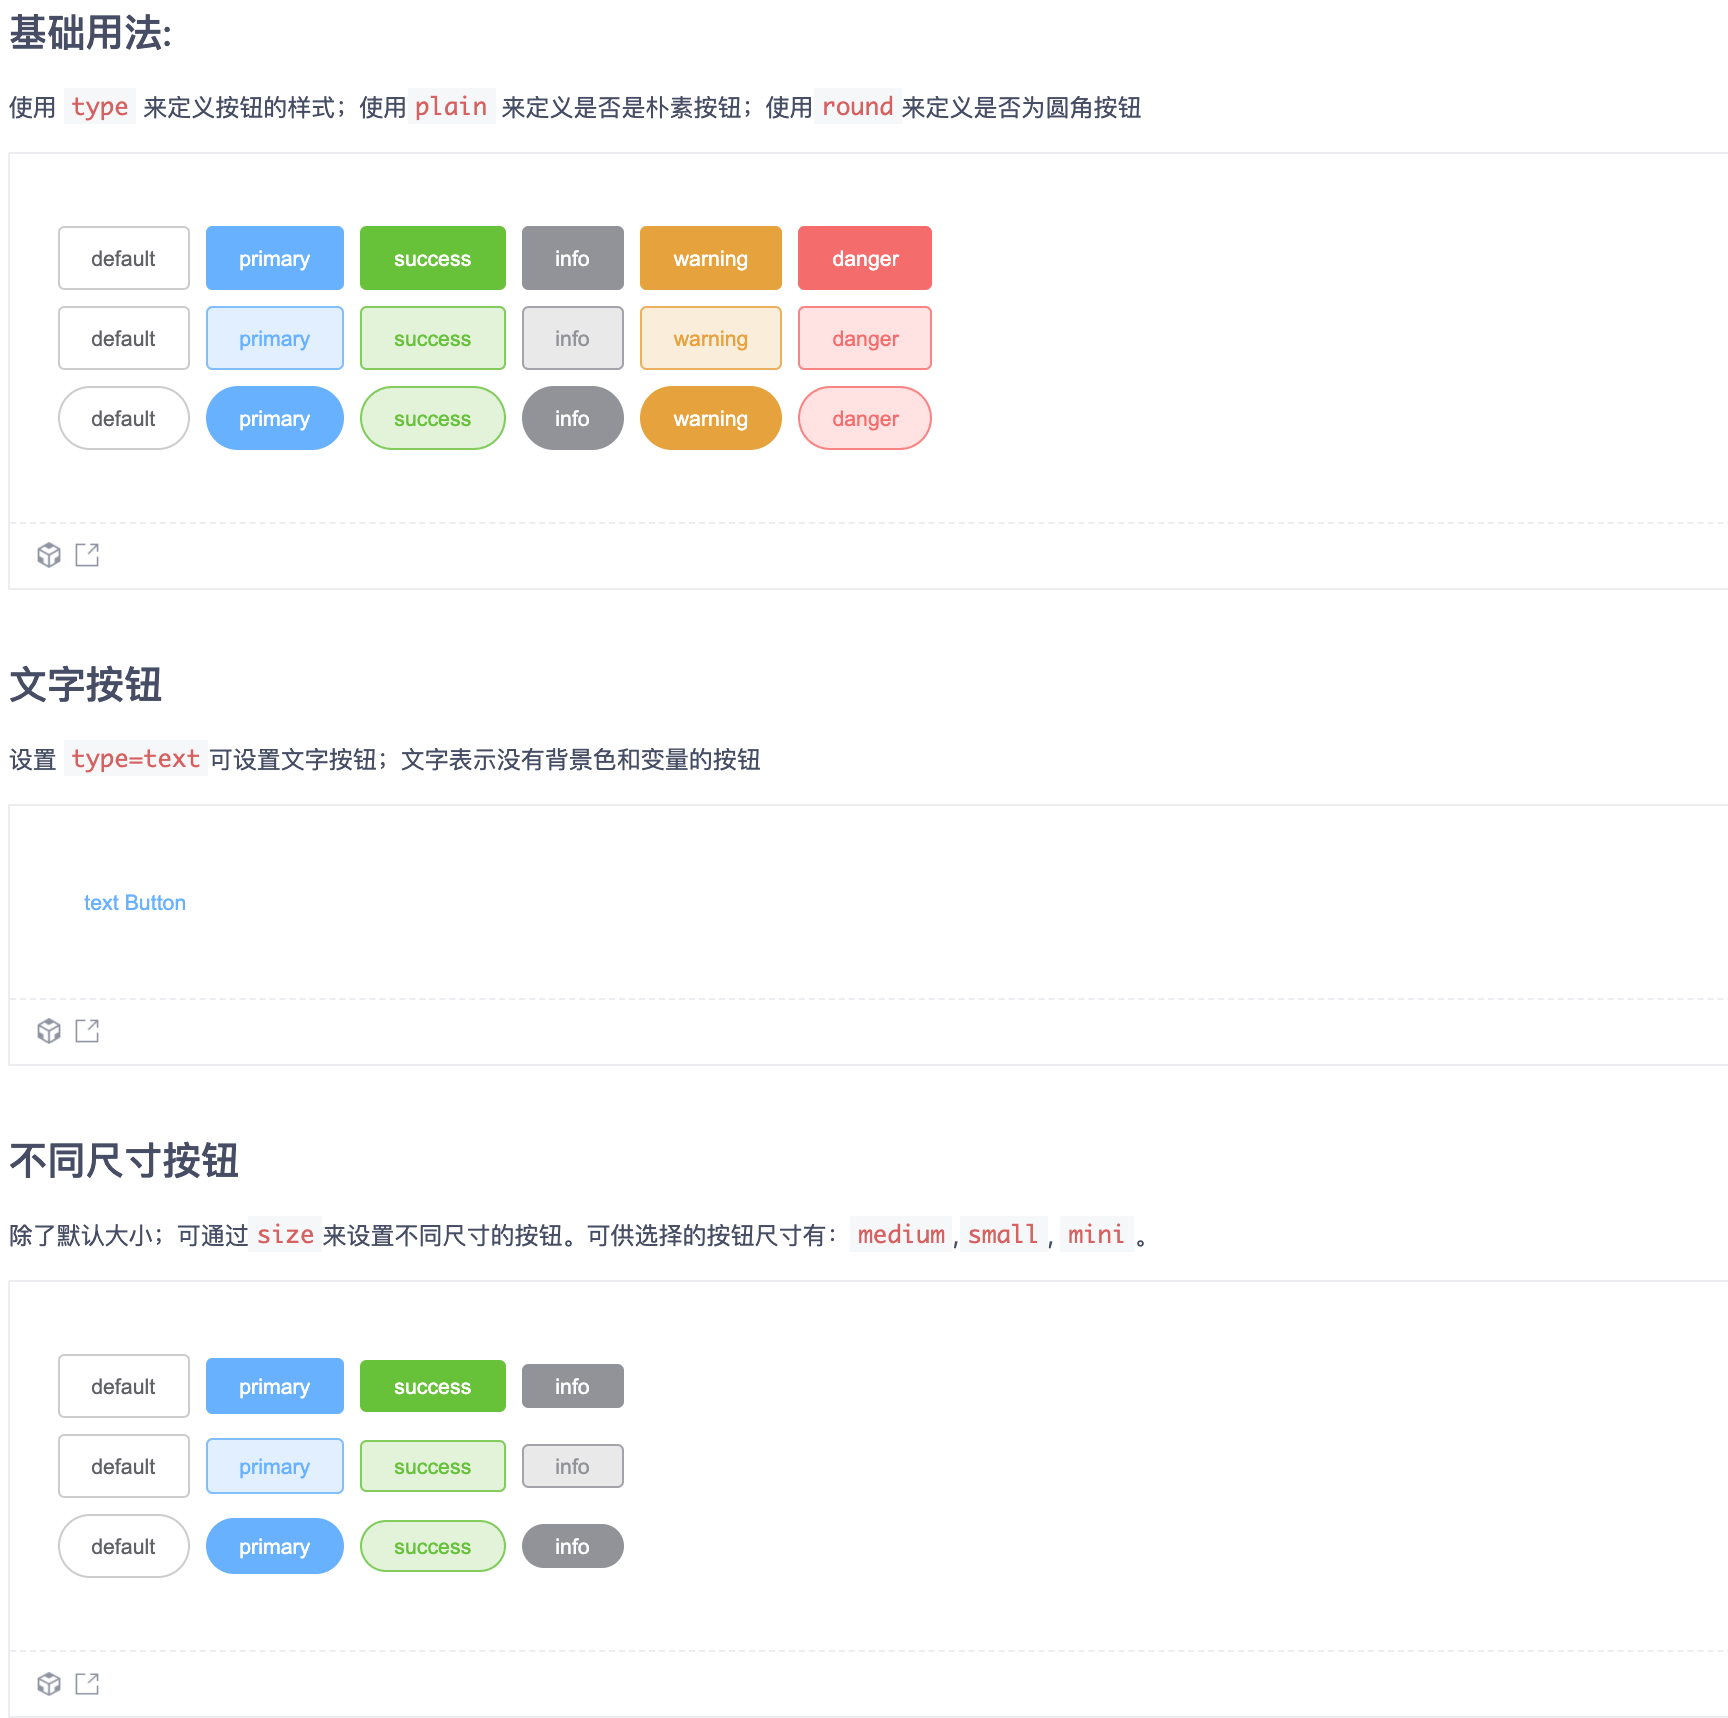Viewport: 1728px width, 1718px height.
Task: Click solid orange square warning button
Action: tap(711, 258)
